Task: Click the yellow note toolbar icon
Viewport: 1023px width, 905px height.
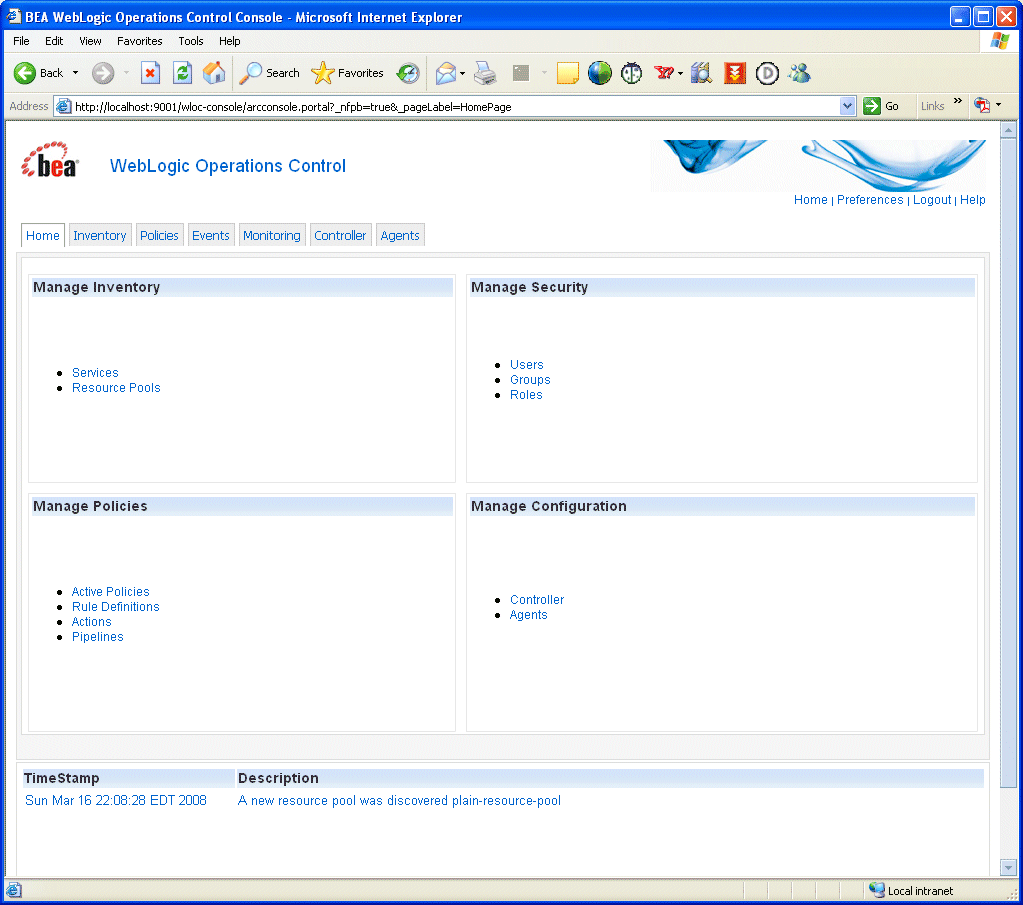Action: [568, 73]
